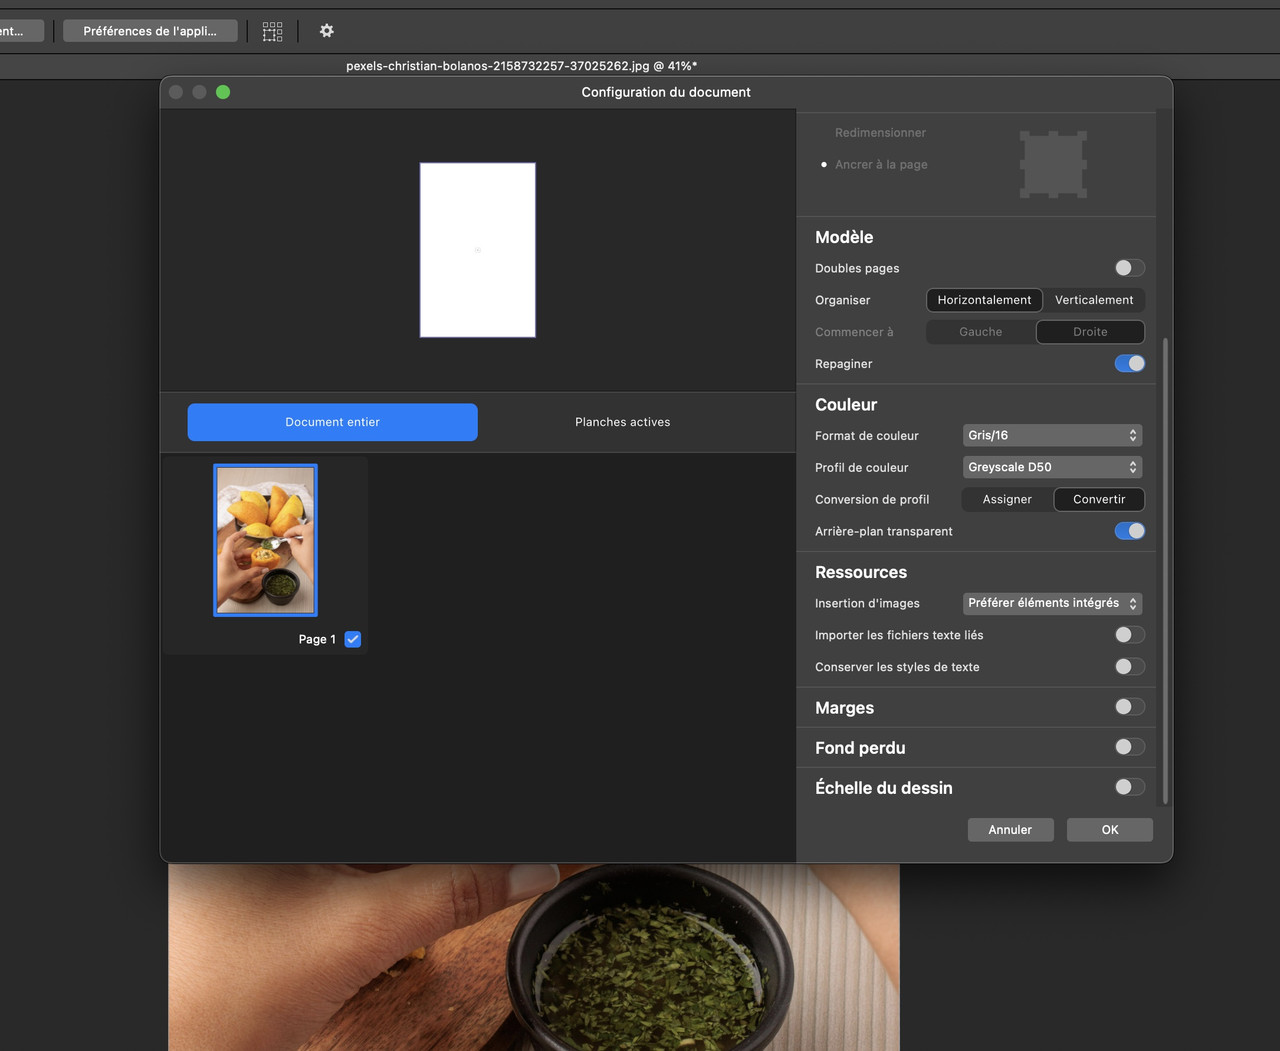Select Convertir profile conversion
This screenshot has height=1051, width=1280.
(x=1099, y=499)
